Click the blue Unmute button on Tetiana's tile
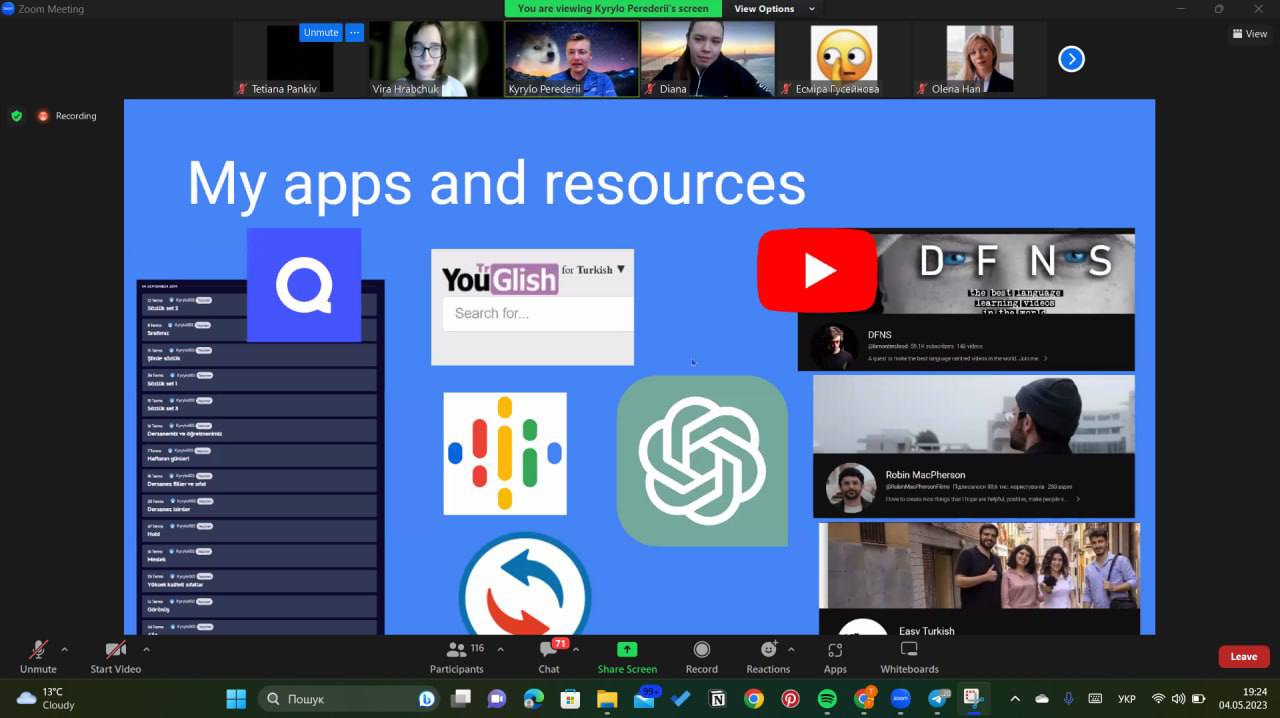Image resolution: width=1280 pixels, height=718 pixels. [320, 32]
